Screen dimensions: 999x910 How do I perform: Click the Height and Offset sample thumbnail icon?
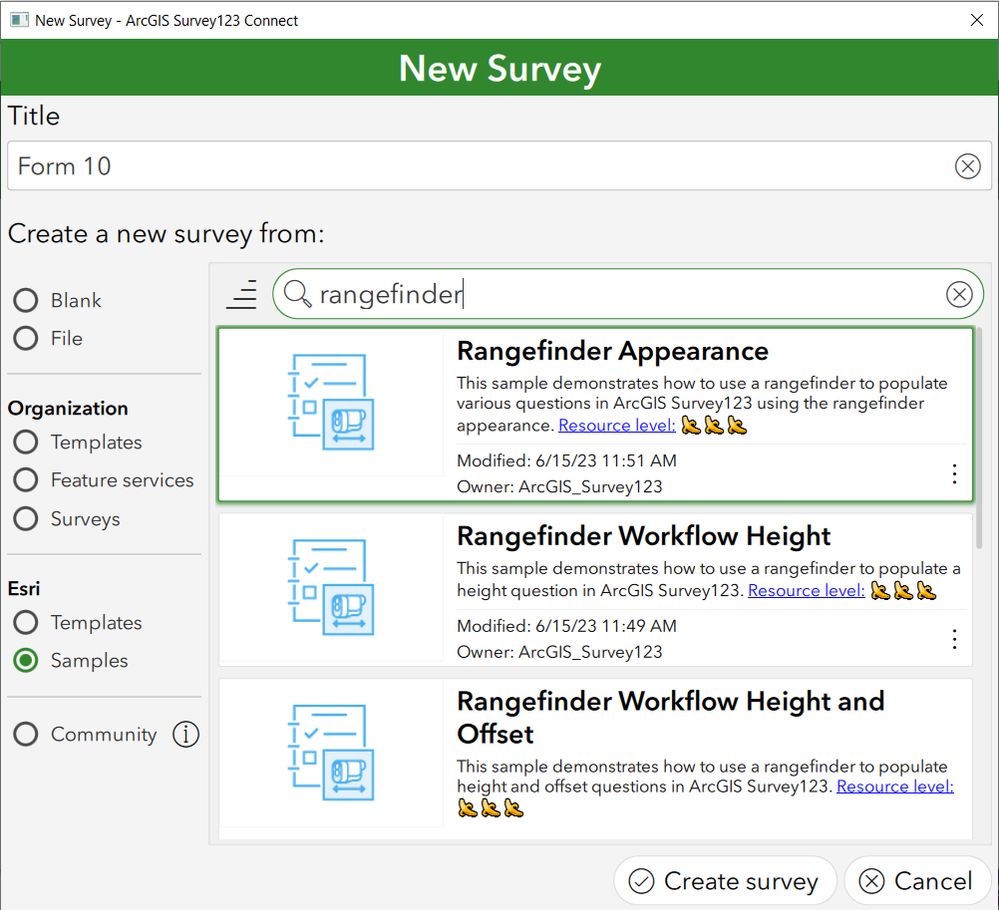tap(331, 753)
